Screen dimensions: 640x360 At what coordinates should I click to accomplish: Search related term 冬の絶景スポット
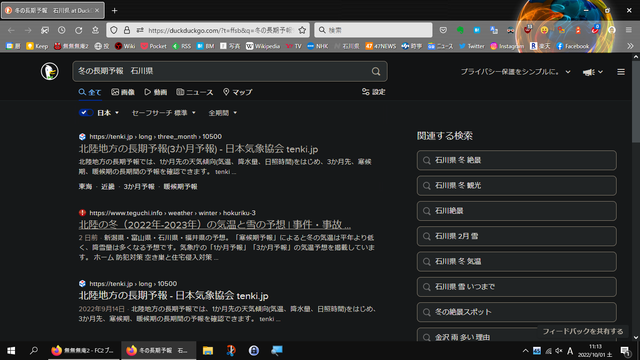click(x=517, y=312)
